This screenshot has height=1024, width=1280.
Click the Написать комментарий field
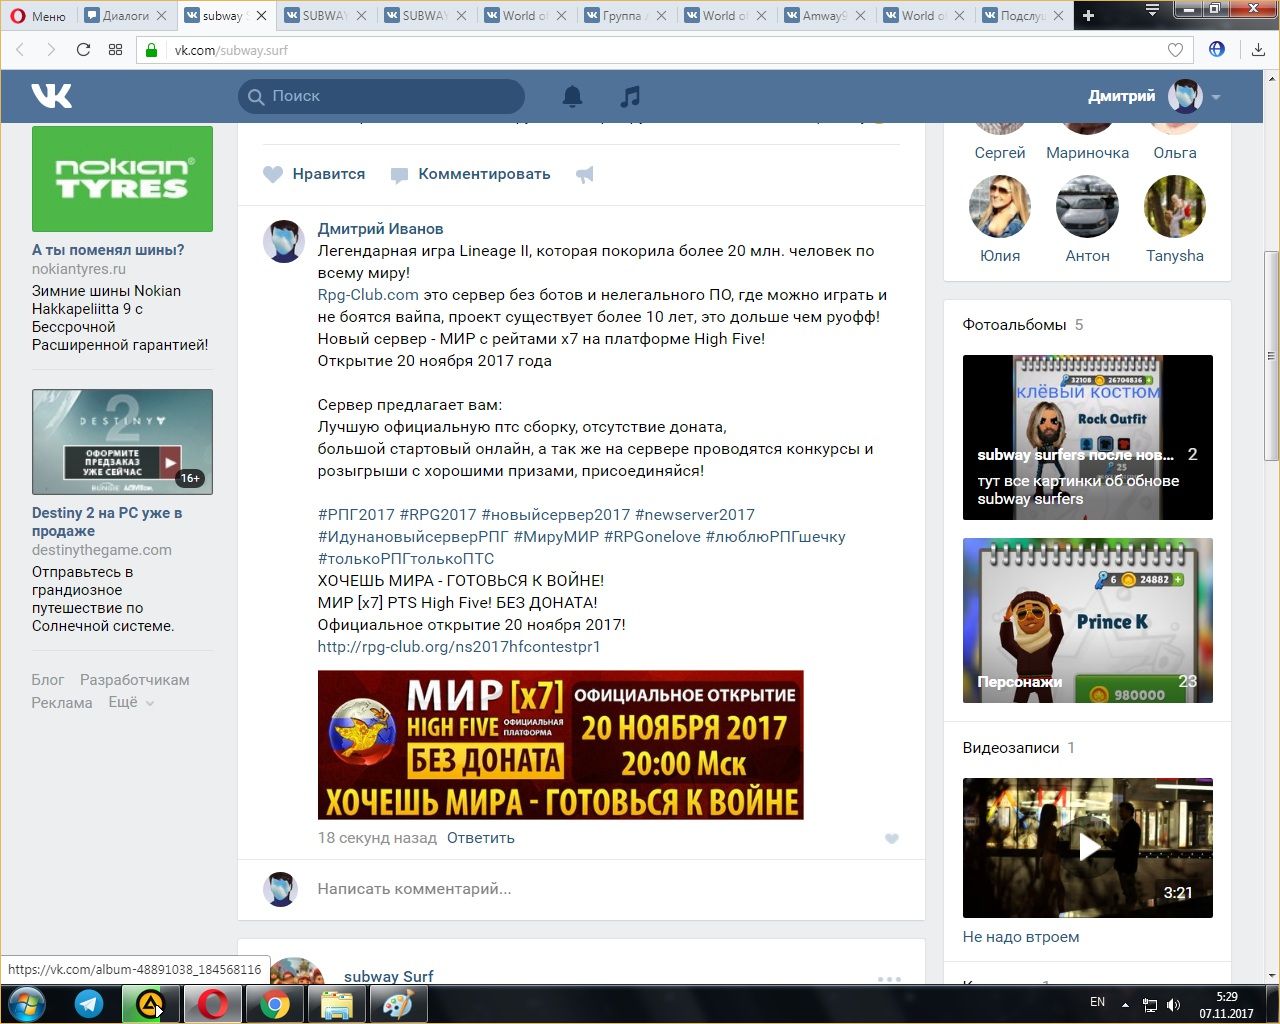[608, 889]
